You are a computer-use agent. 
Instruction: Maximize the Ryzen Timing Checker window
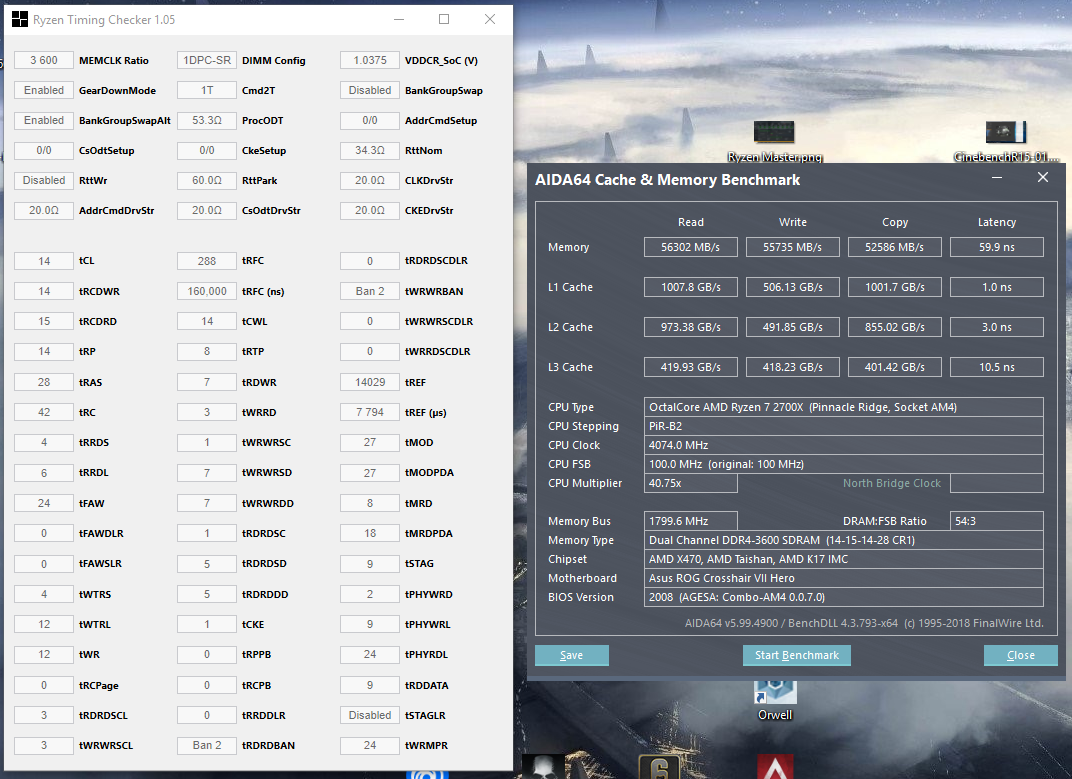[x=444, y=19]
